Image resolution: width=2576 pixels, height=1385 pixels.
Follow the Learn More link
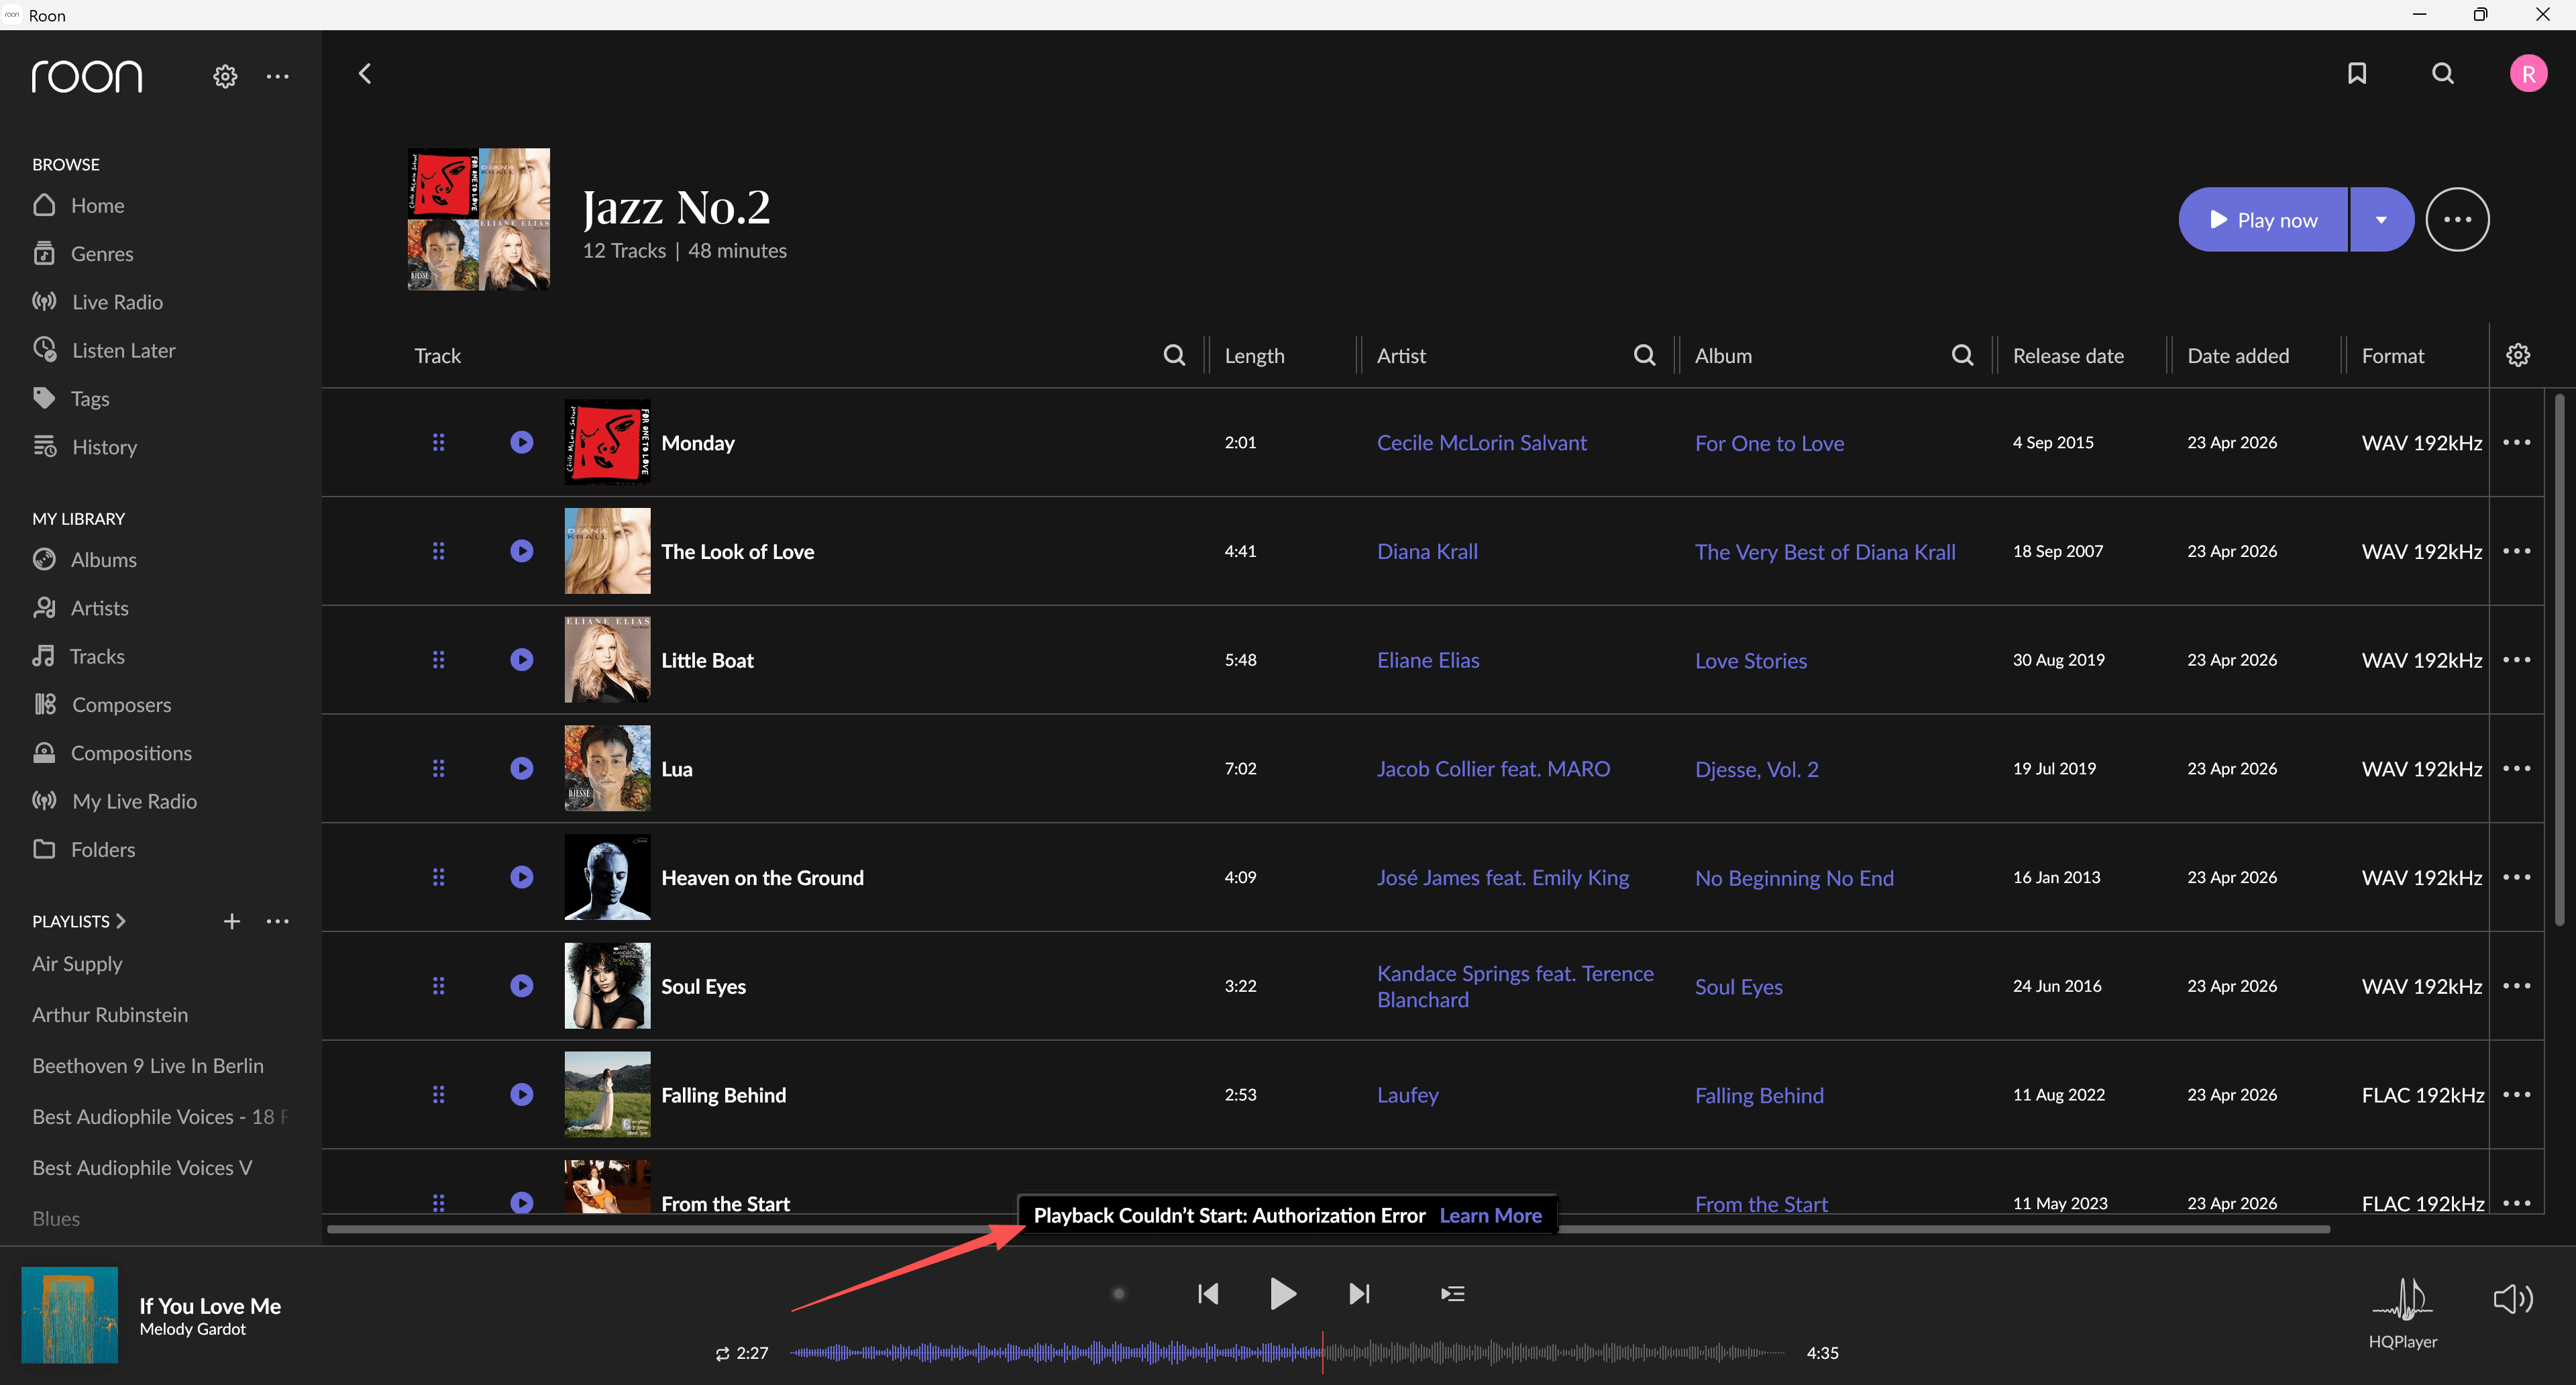(1490, 1215)
